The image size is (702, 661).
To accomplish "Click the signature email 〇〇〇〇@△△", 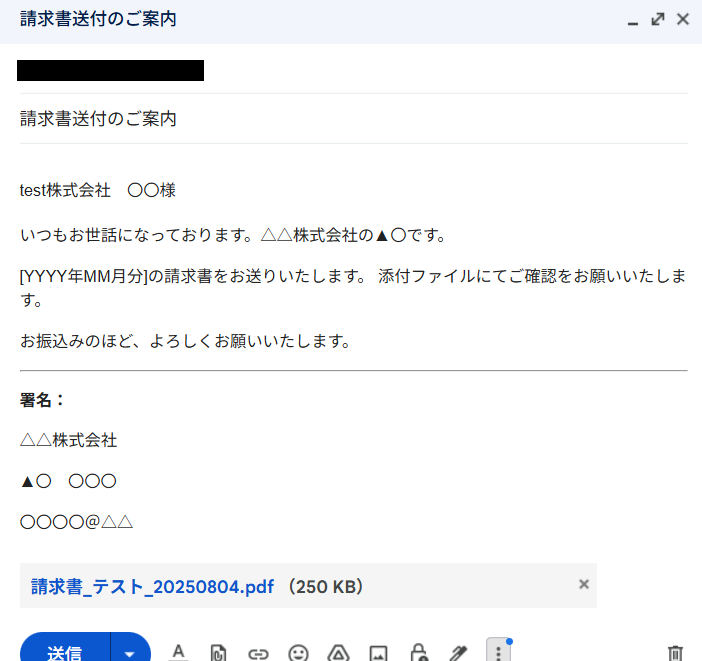I will pos(77,522).
